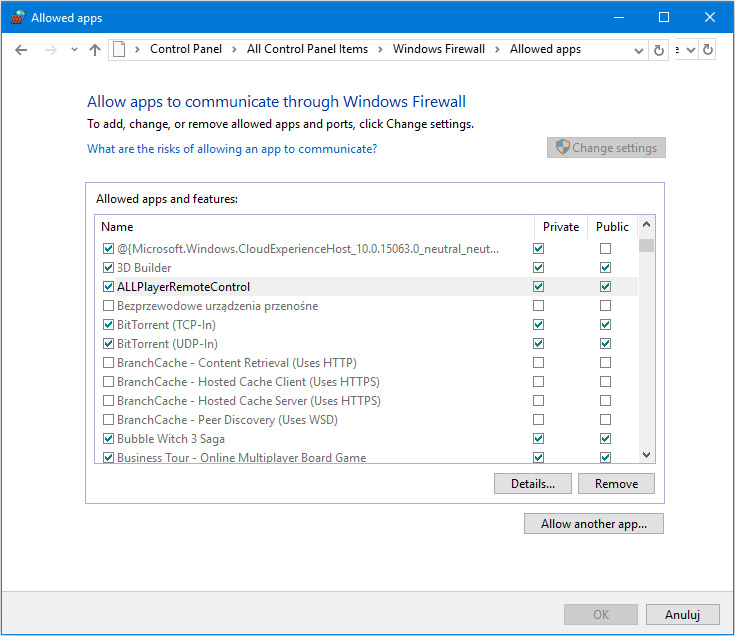Click the Public column header
735x636 pixels.
[x=612, y=227]
